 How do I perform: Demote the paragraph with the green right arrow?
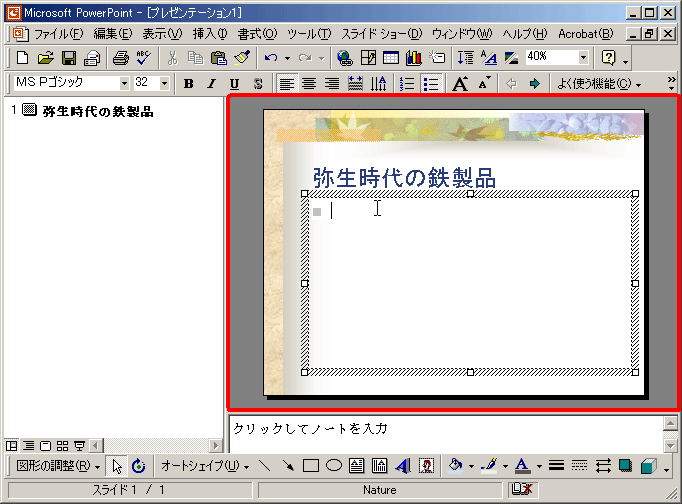535,83
